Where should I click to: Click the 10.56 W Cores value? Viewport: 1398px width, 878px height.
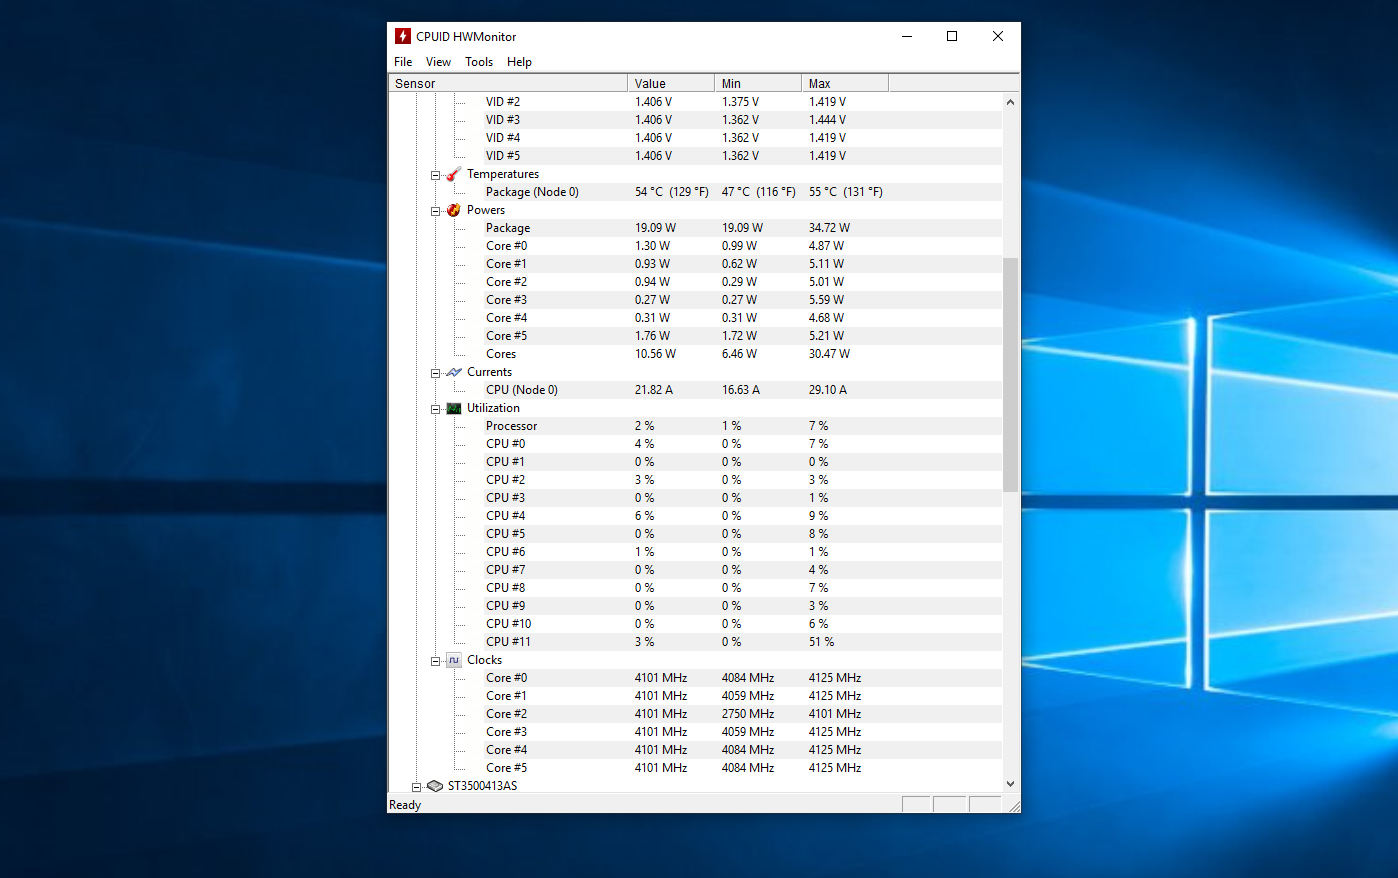coord(655,354)
